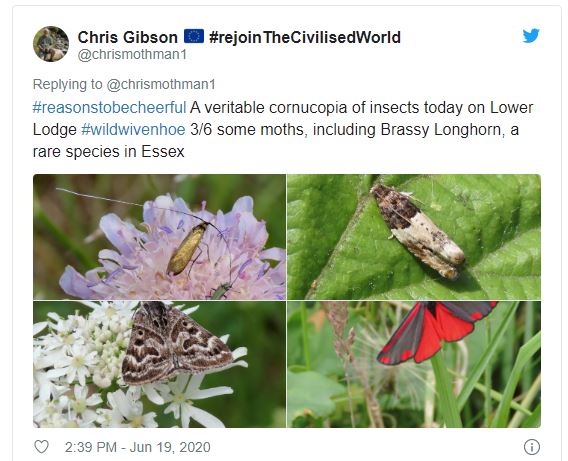This screenshot has height=461, width=568.
Task: Like the tweet with the heart icon
Action: click(41, 447)
